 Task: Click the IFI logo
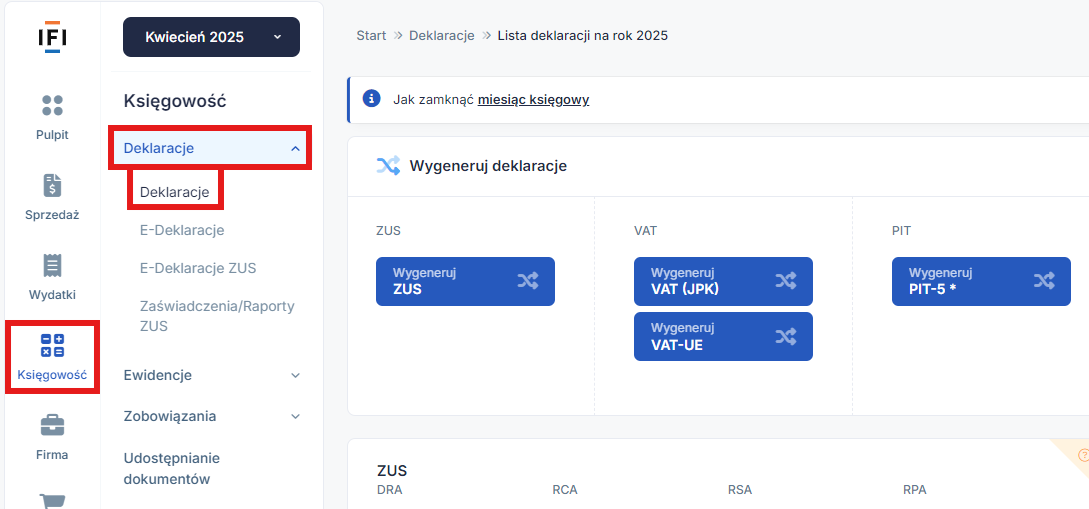click(x=52, y=37)
